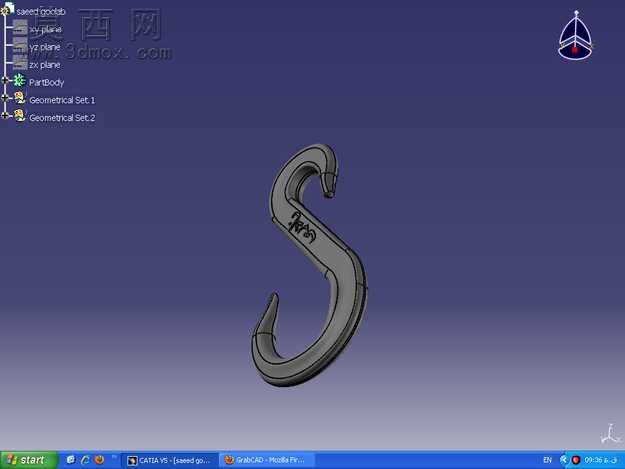Click the yz plane icon in tree
This screenshot has width=625, height=469.
tap(20, 45)
